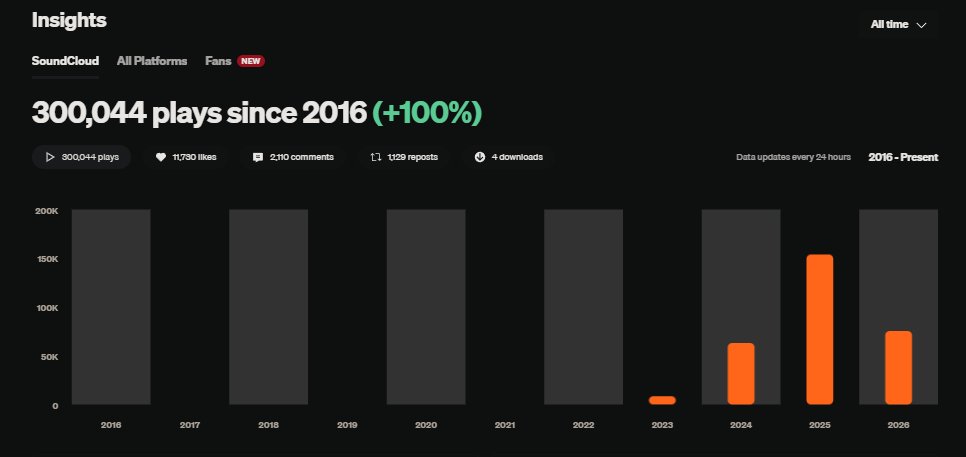Click the heart icon beside likes

tap(161, 157)
